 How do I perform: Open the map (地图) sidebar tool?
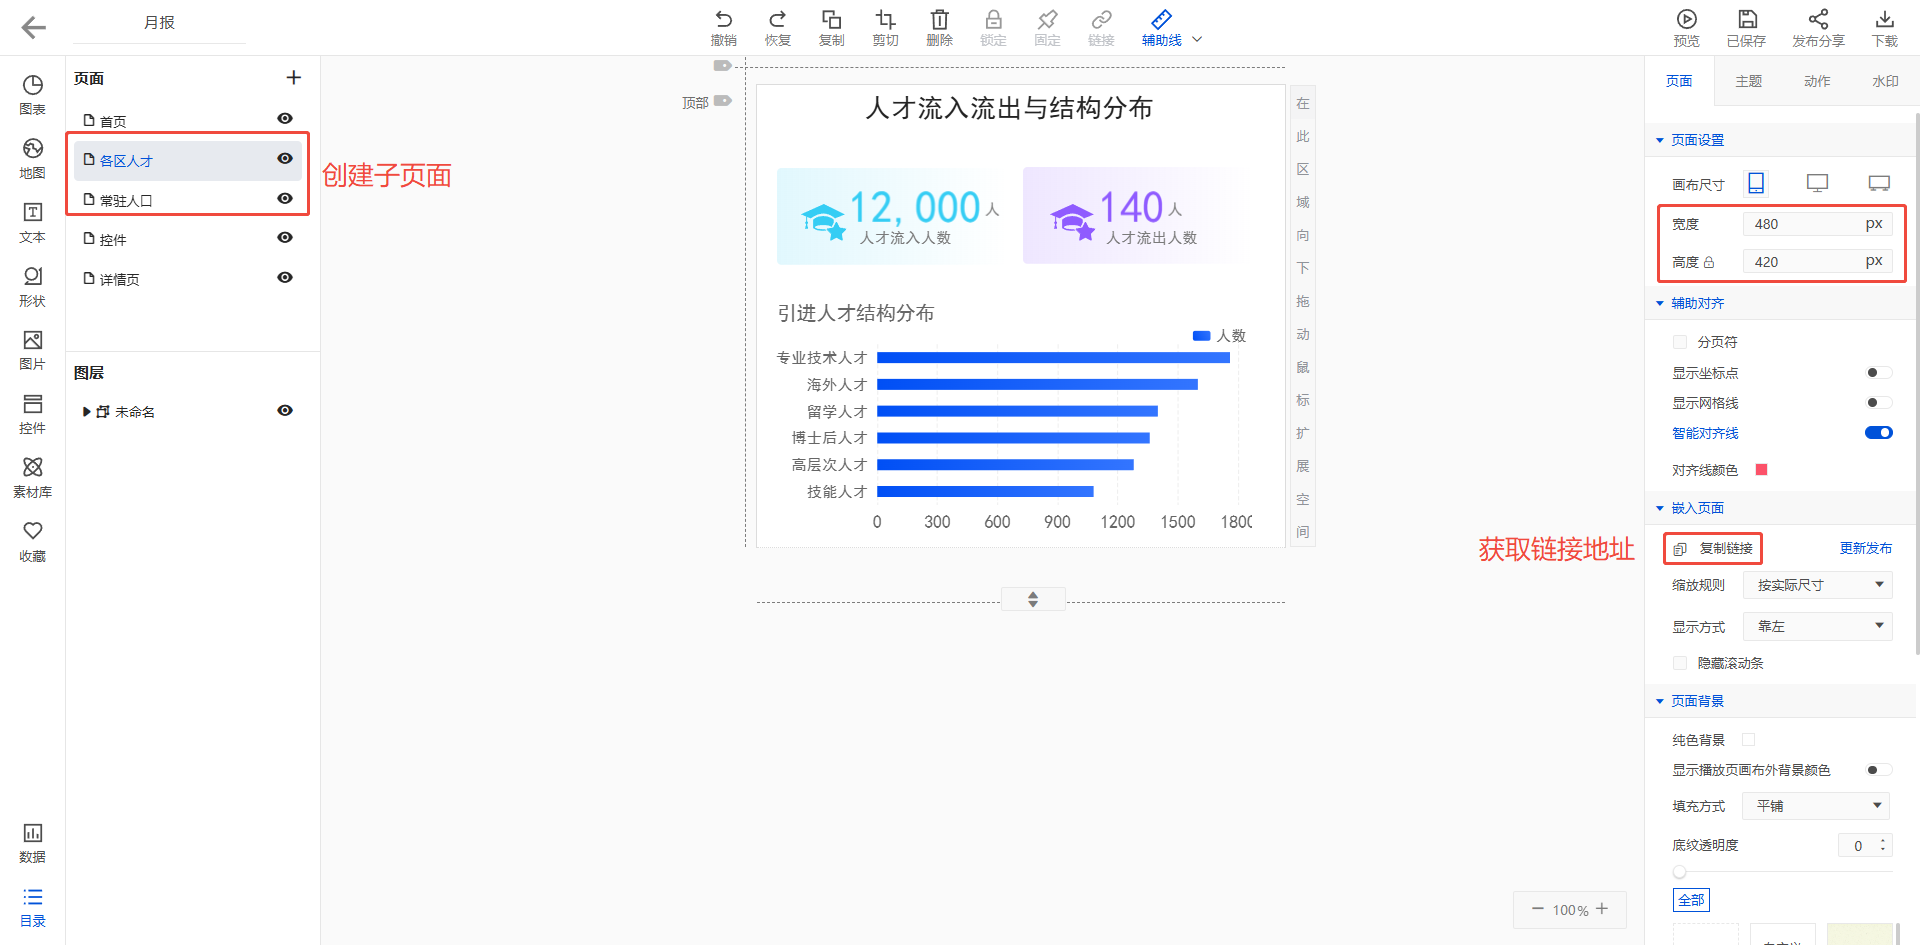[33, 149]
